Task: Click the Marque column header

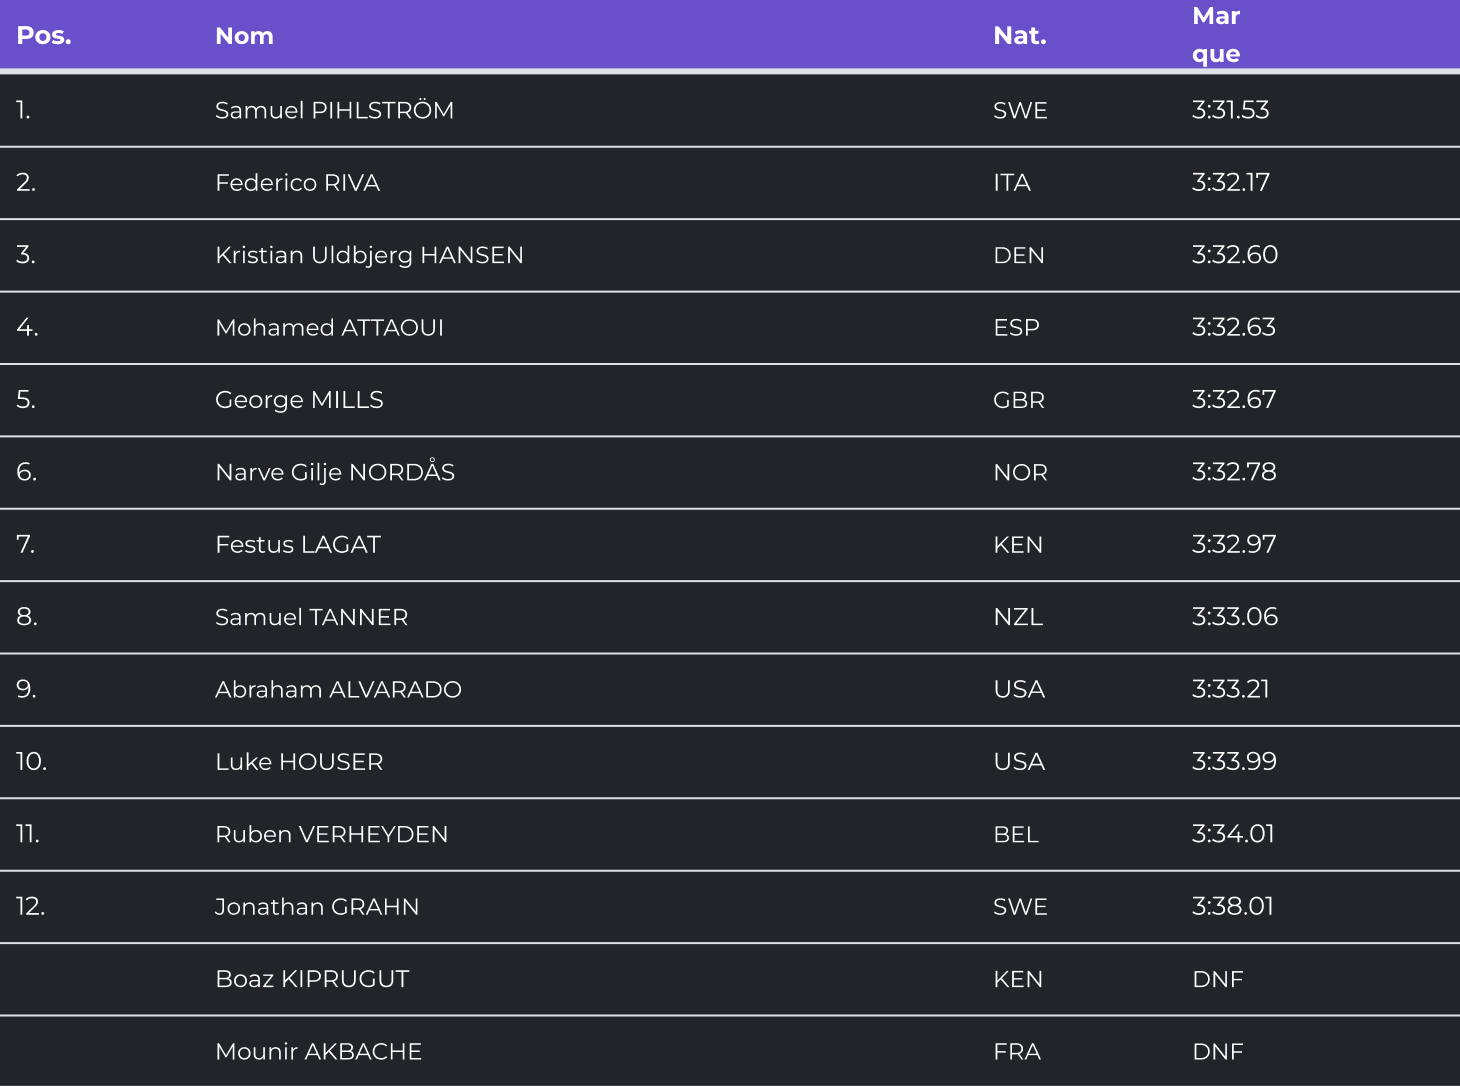Action: pos(1216,35)
